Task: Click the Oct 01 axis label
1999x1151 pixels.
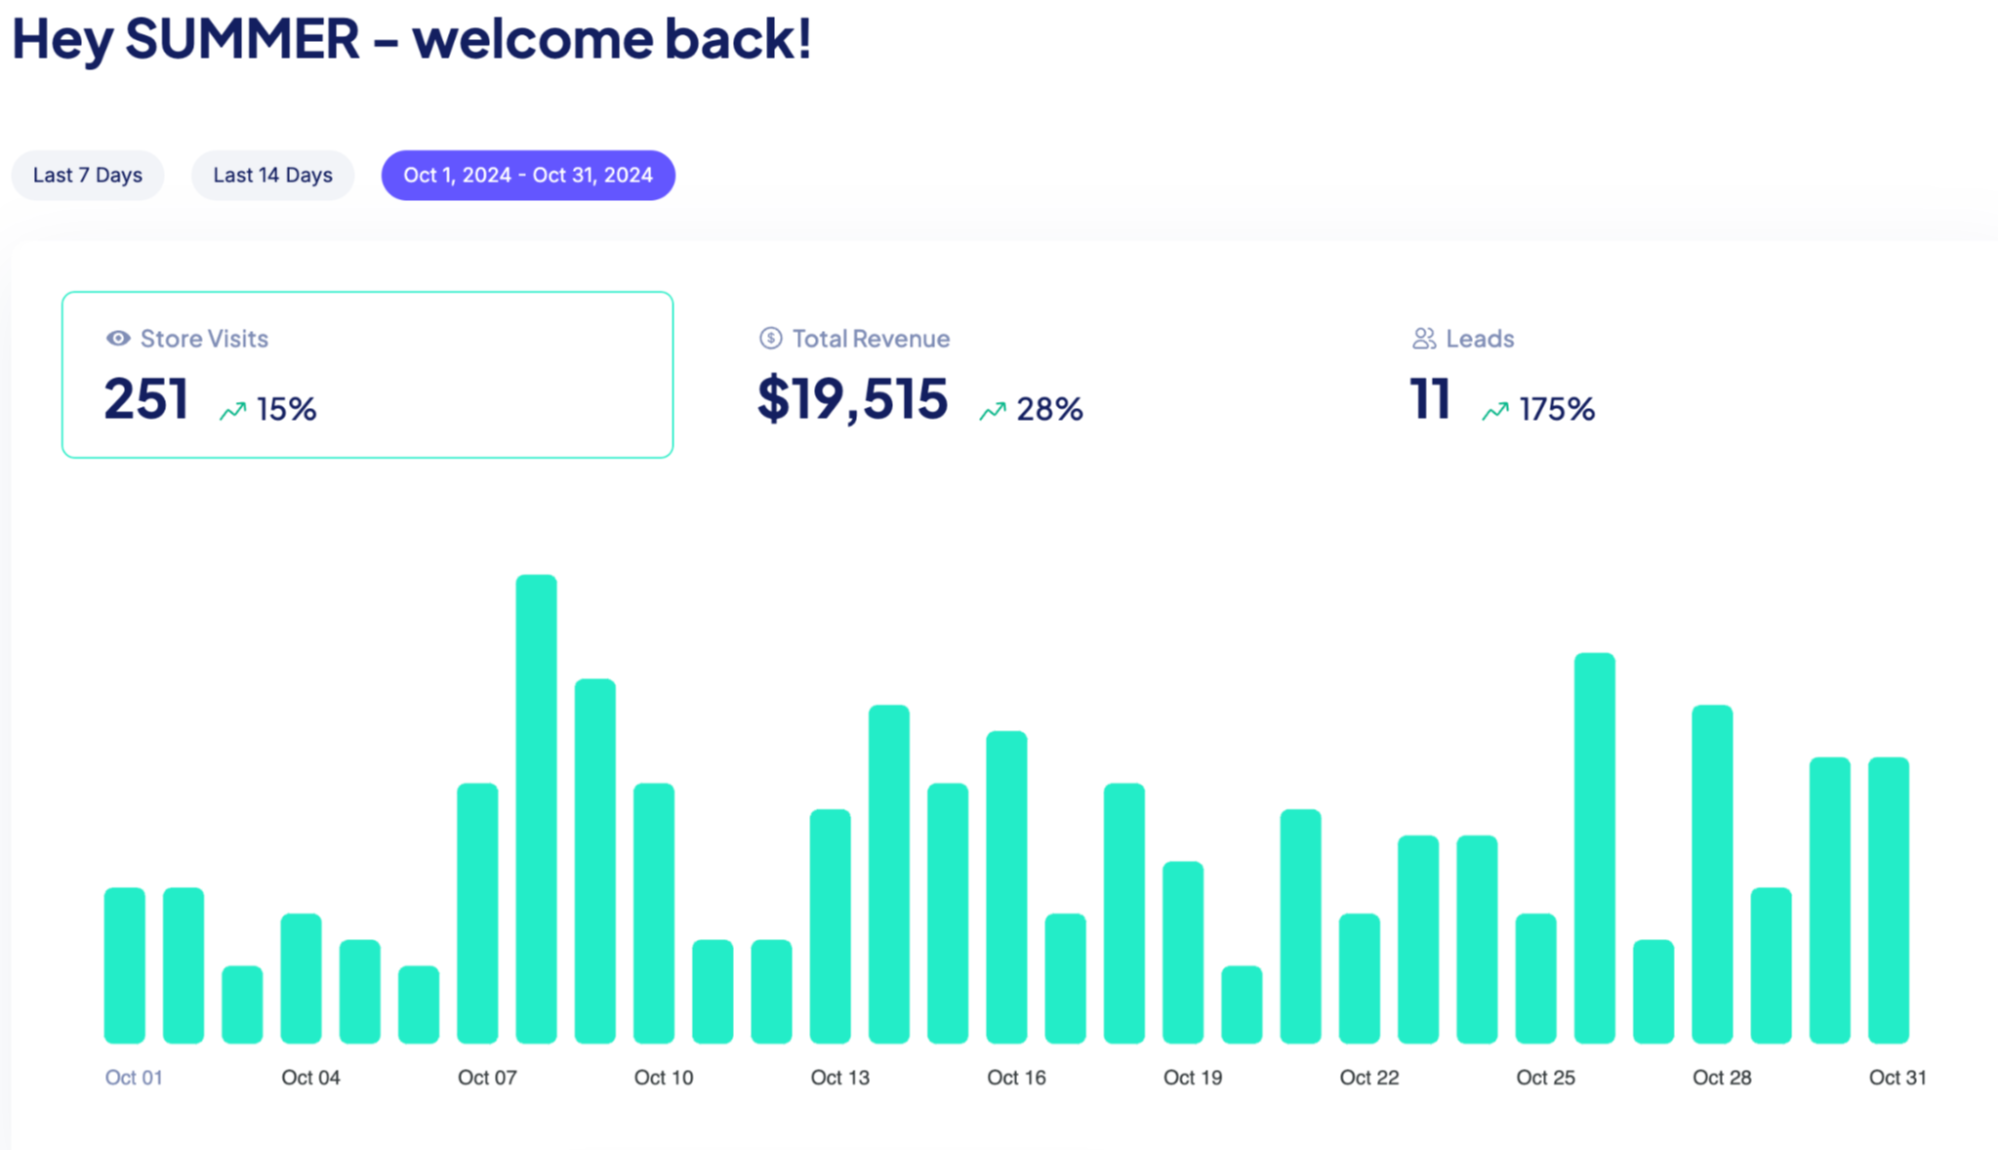Action: click(134, 1078)
